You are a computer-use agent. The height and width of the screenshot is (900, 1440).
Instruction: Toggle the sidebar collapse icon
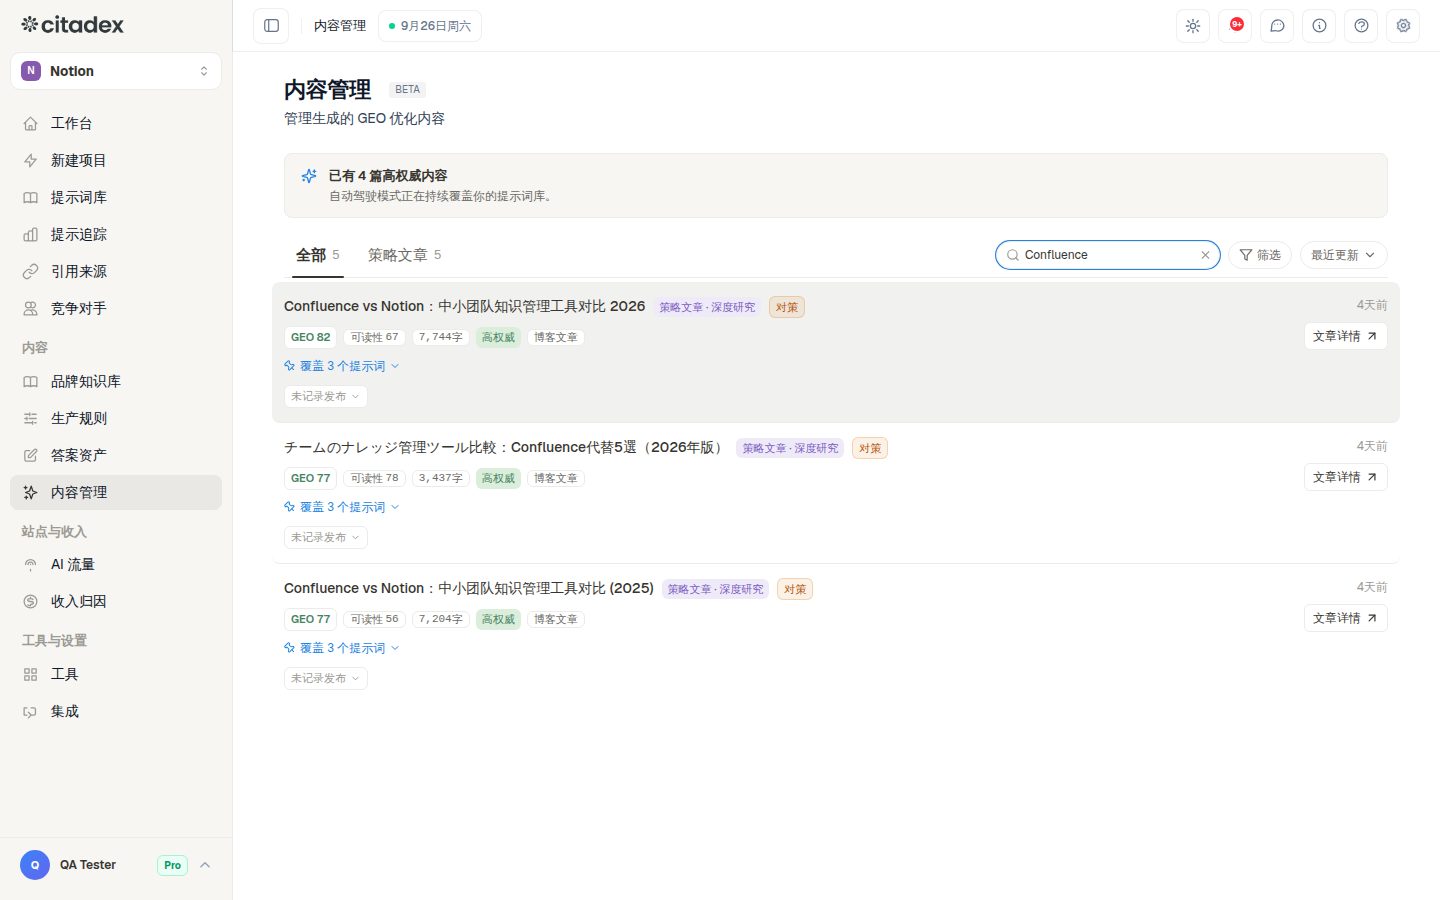pos(271,26)
